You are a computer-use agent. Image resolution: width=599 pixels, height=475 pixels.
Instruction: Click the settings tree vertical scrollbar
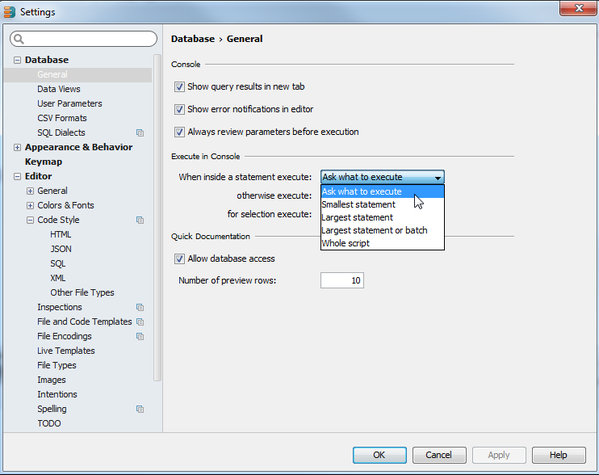tap(157, 217)
